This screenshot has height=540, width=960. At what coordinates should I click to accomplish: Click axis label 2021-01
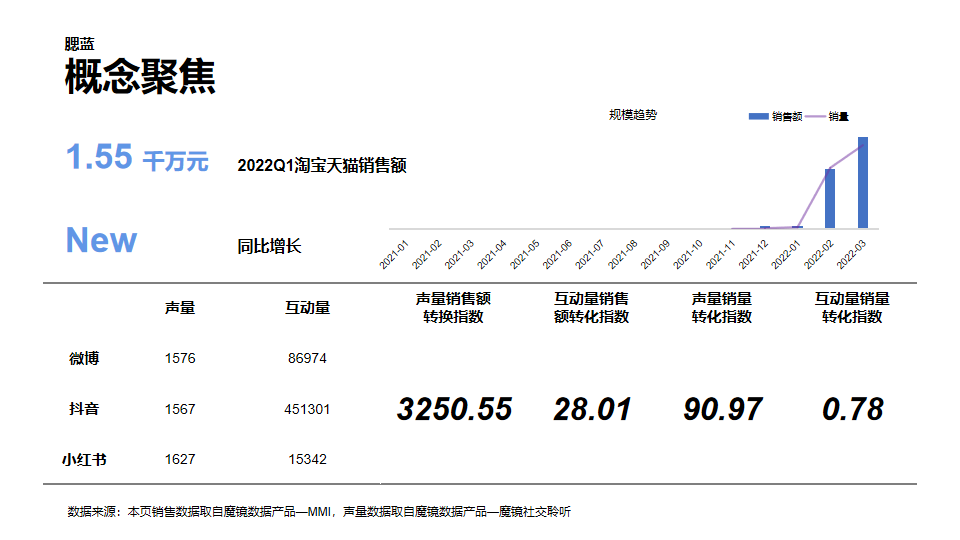click(x=394, y=255)
